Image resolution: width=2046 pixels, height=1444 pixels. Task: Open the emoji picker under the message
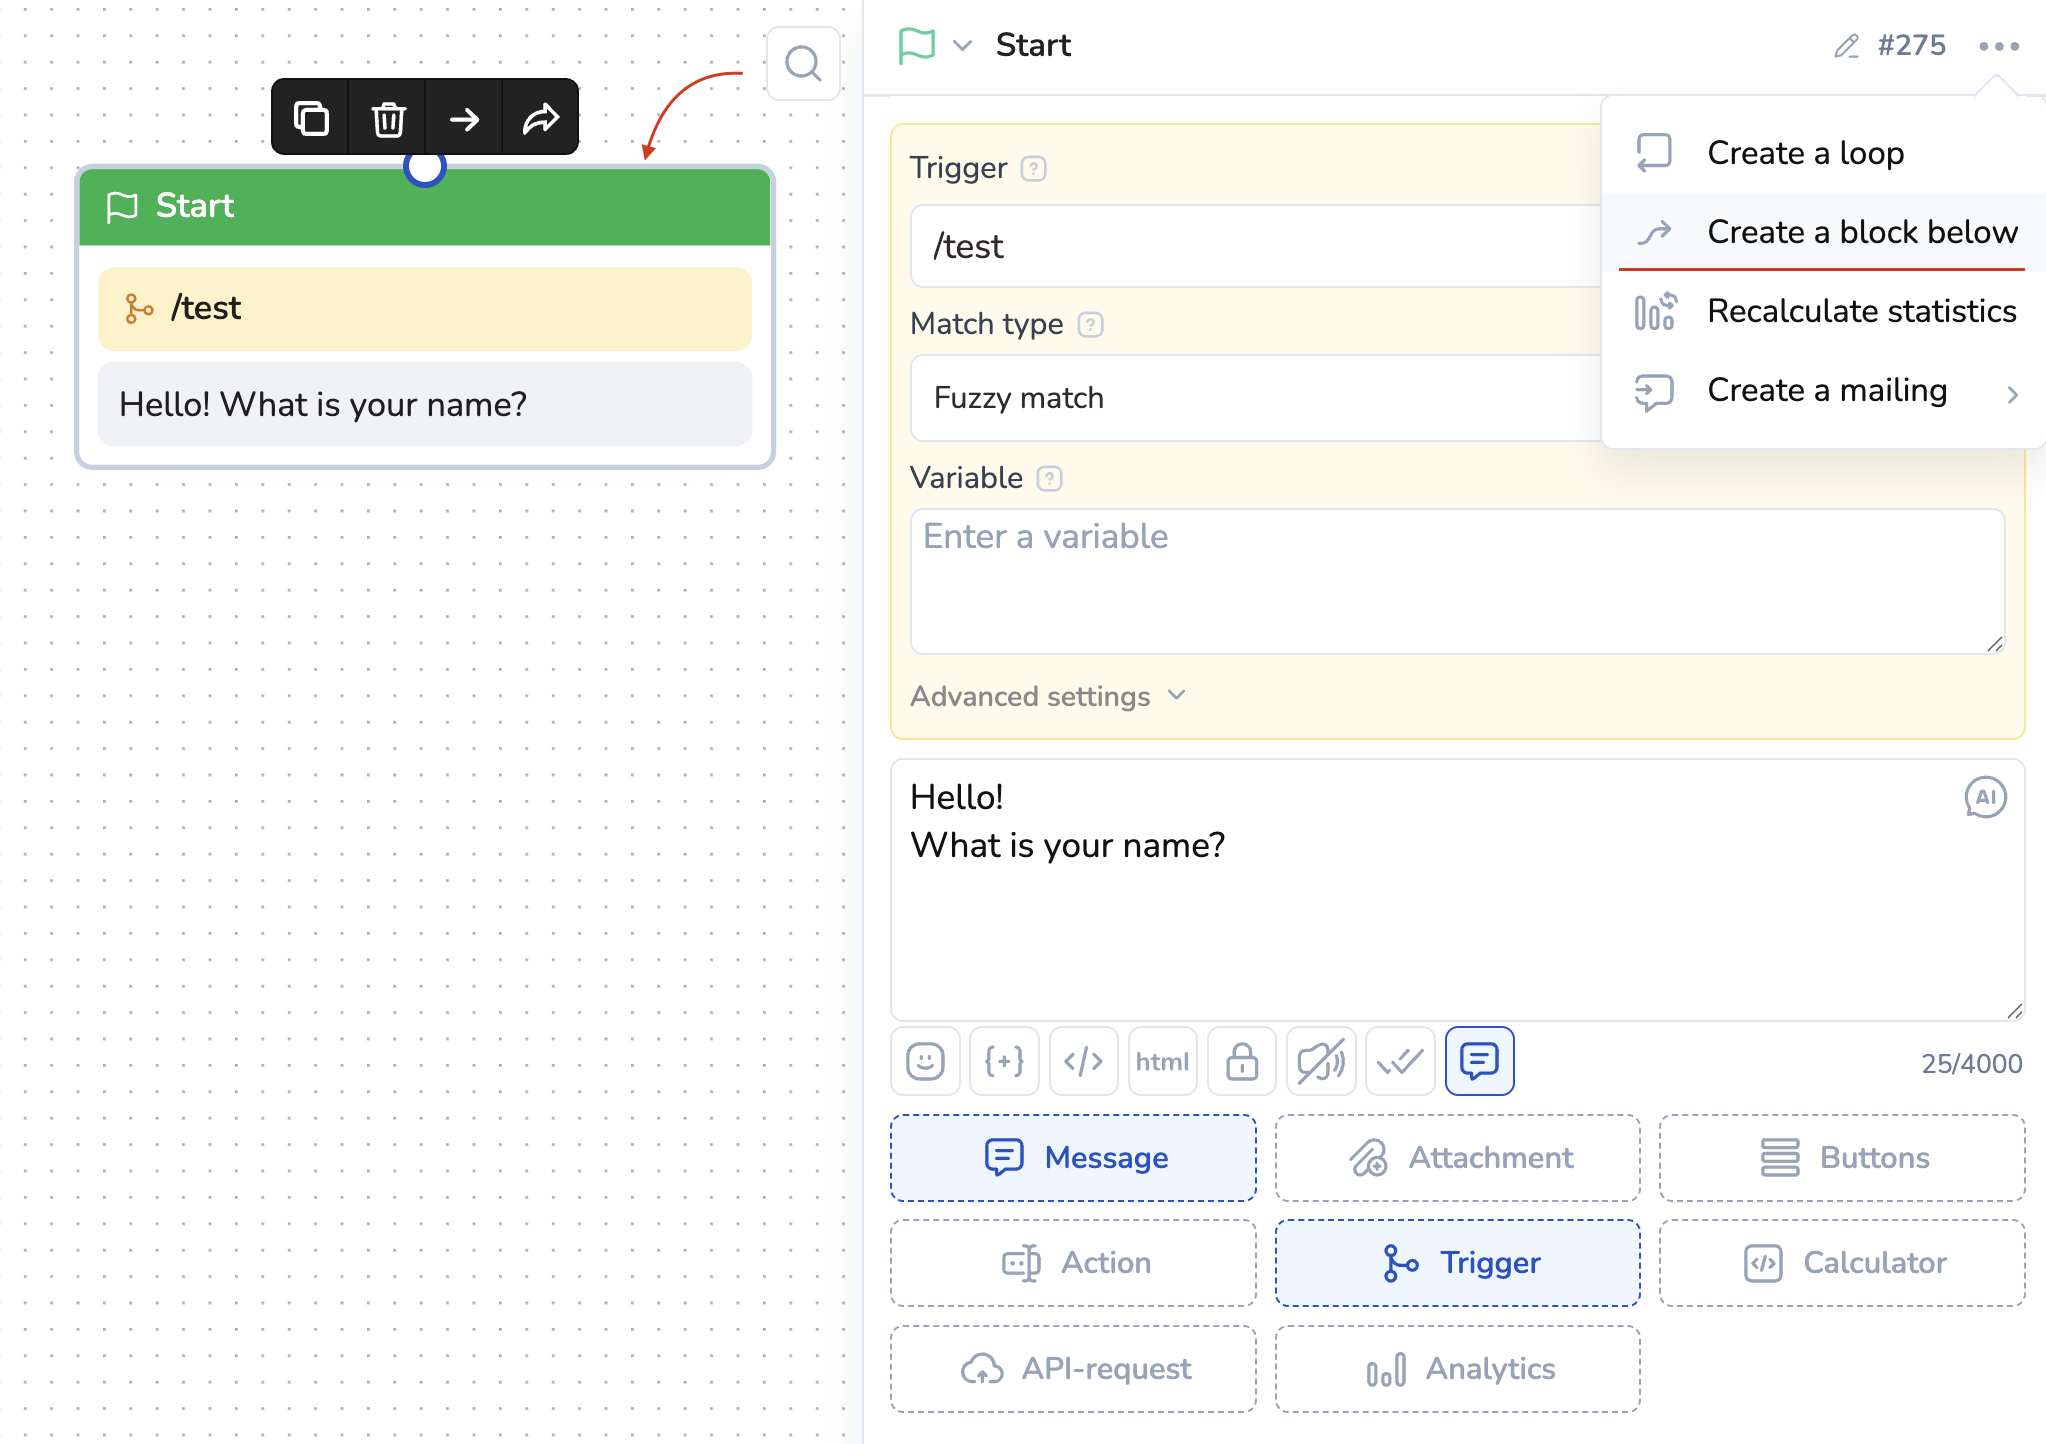click(x=925, y=1061)
